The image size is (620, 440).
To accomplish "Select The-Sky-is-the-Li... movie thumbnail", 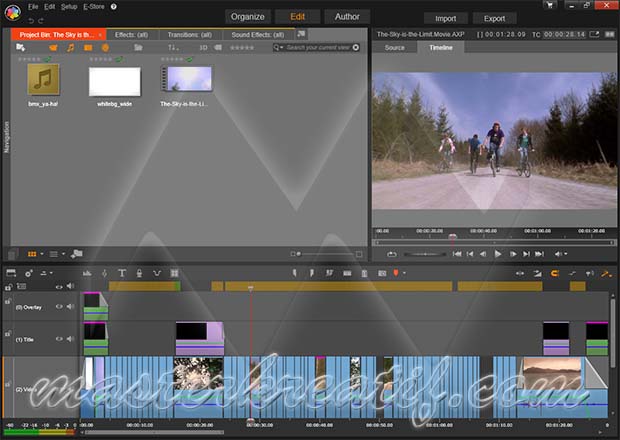I will click(186, 79).
